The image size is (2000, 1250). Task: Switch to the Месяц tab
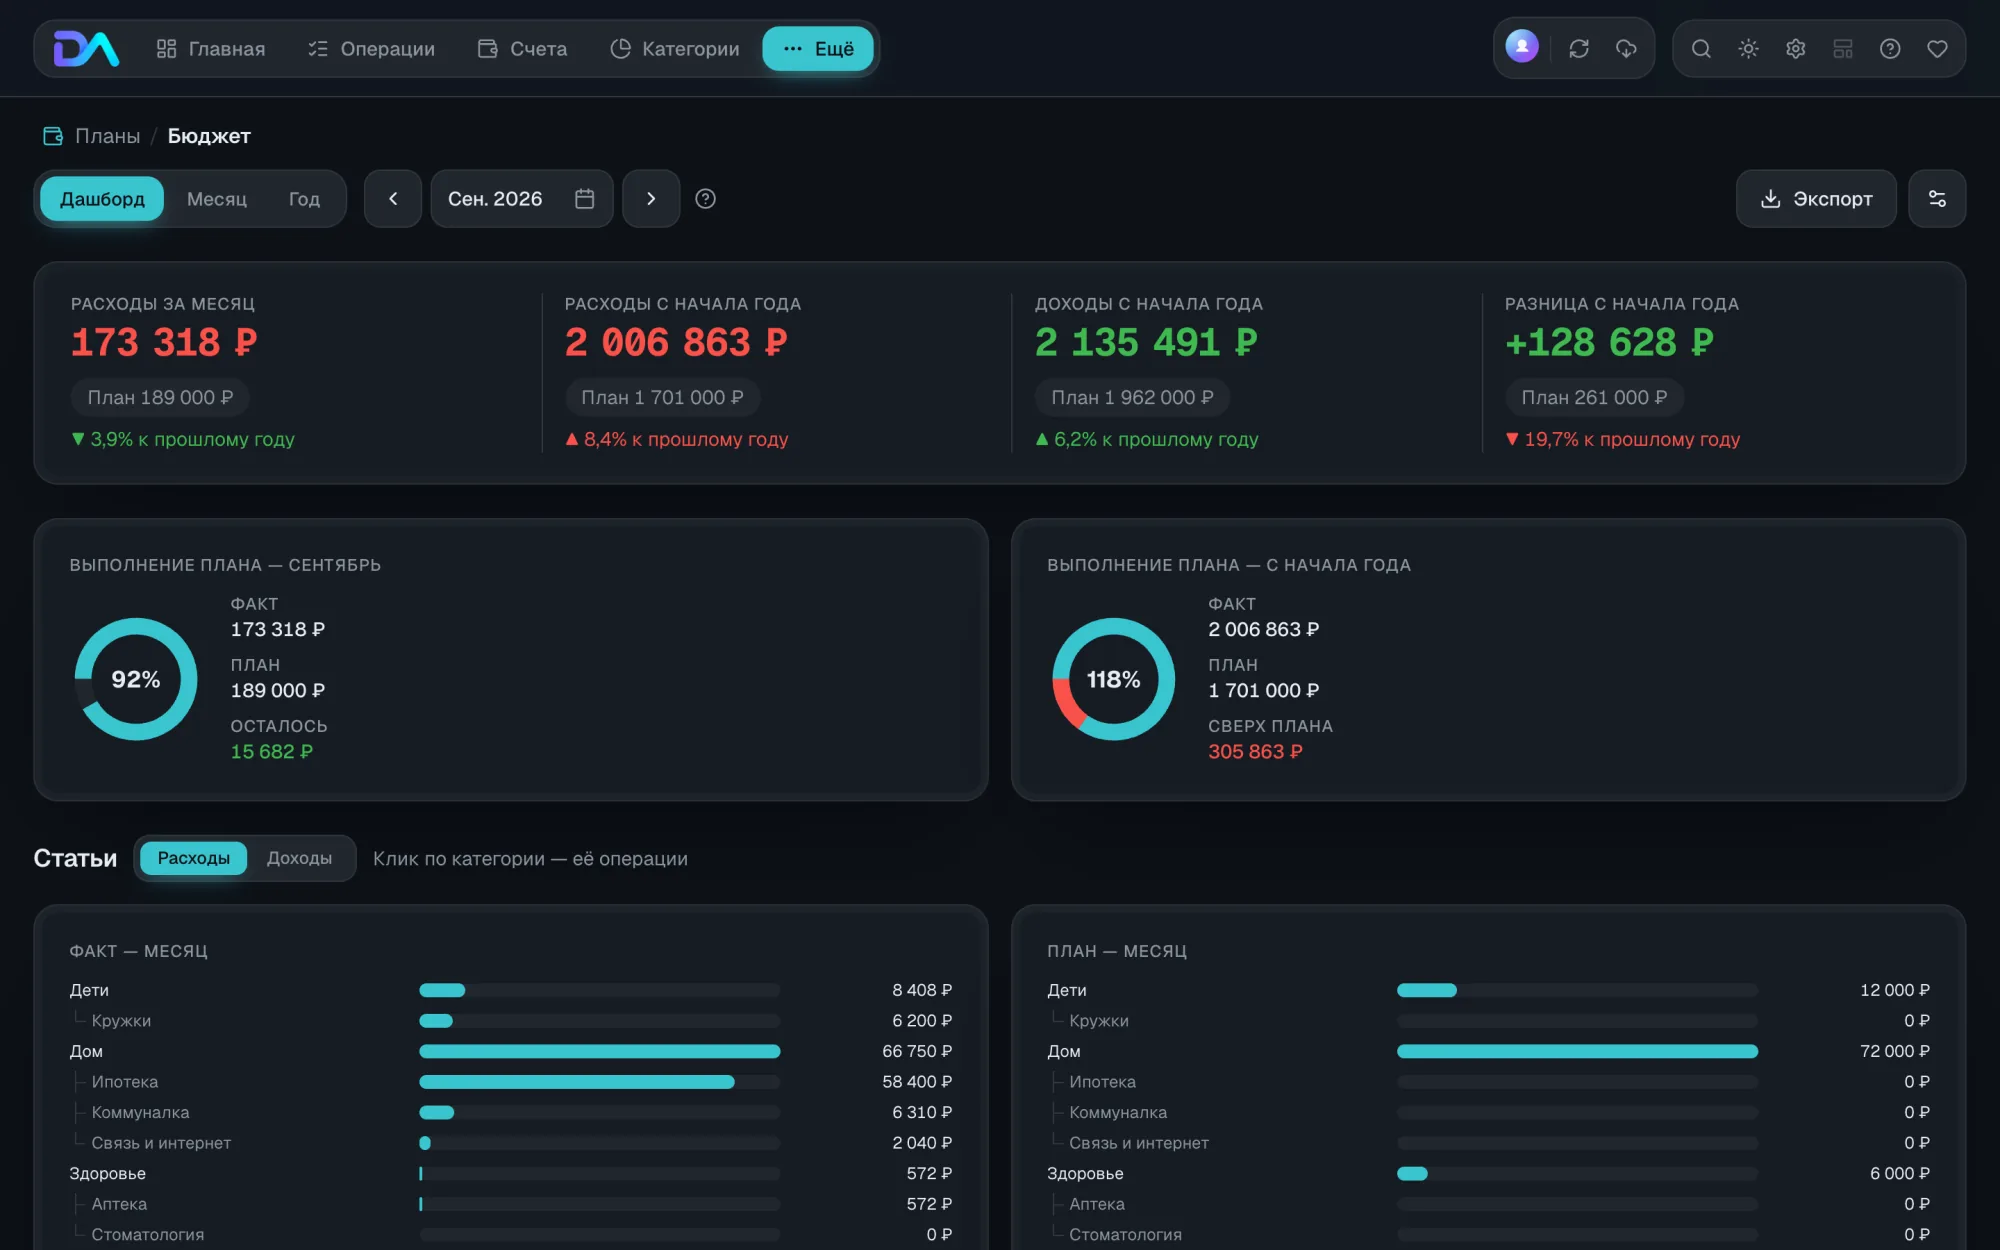(x=217, y=199)
